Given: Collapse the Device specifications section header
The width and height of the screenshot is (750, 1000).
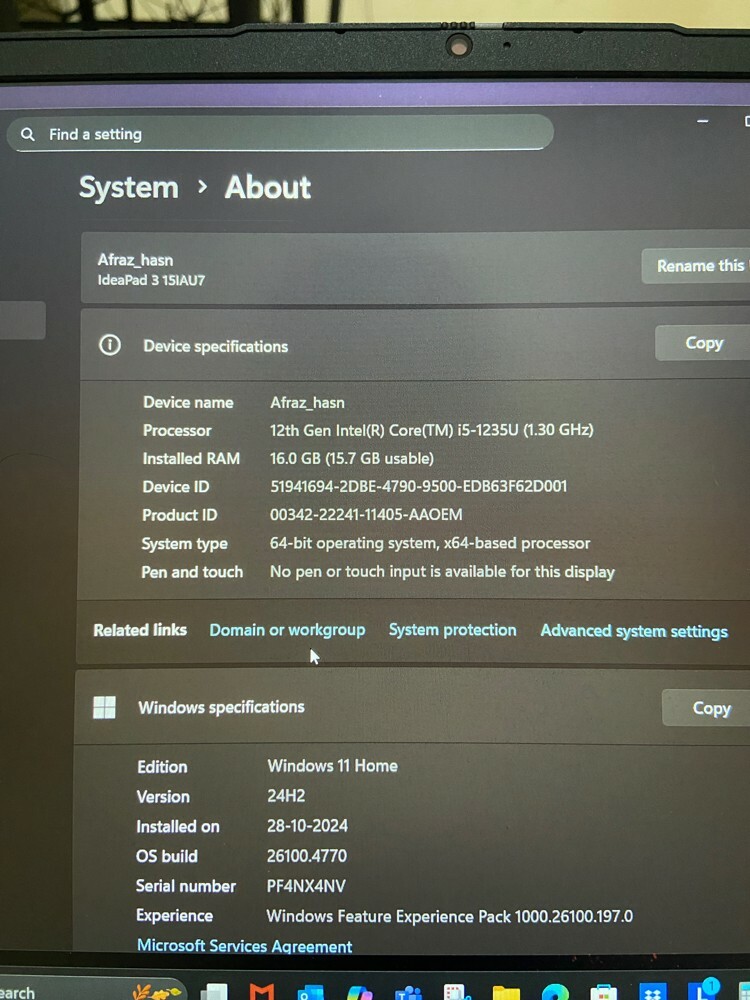Looking at the screenshot, I should pos(415,345).
